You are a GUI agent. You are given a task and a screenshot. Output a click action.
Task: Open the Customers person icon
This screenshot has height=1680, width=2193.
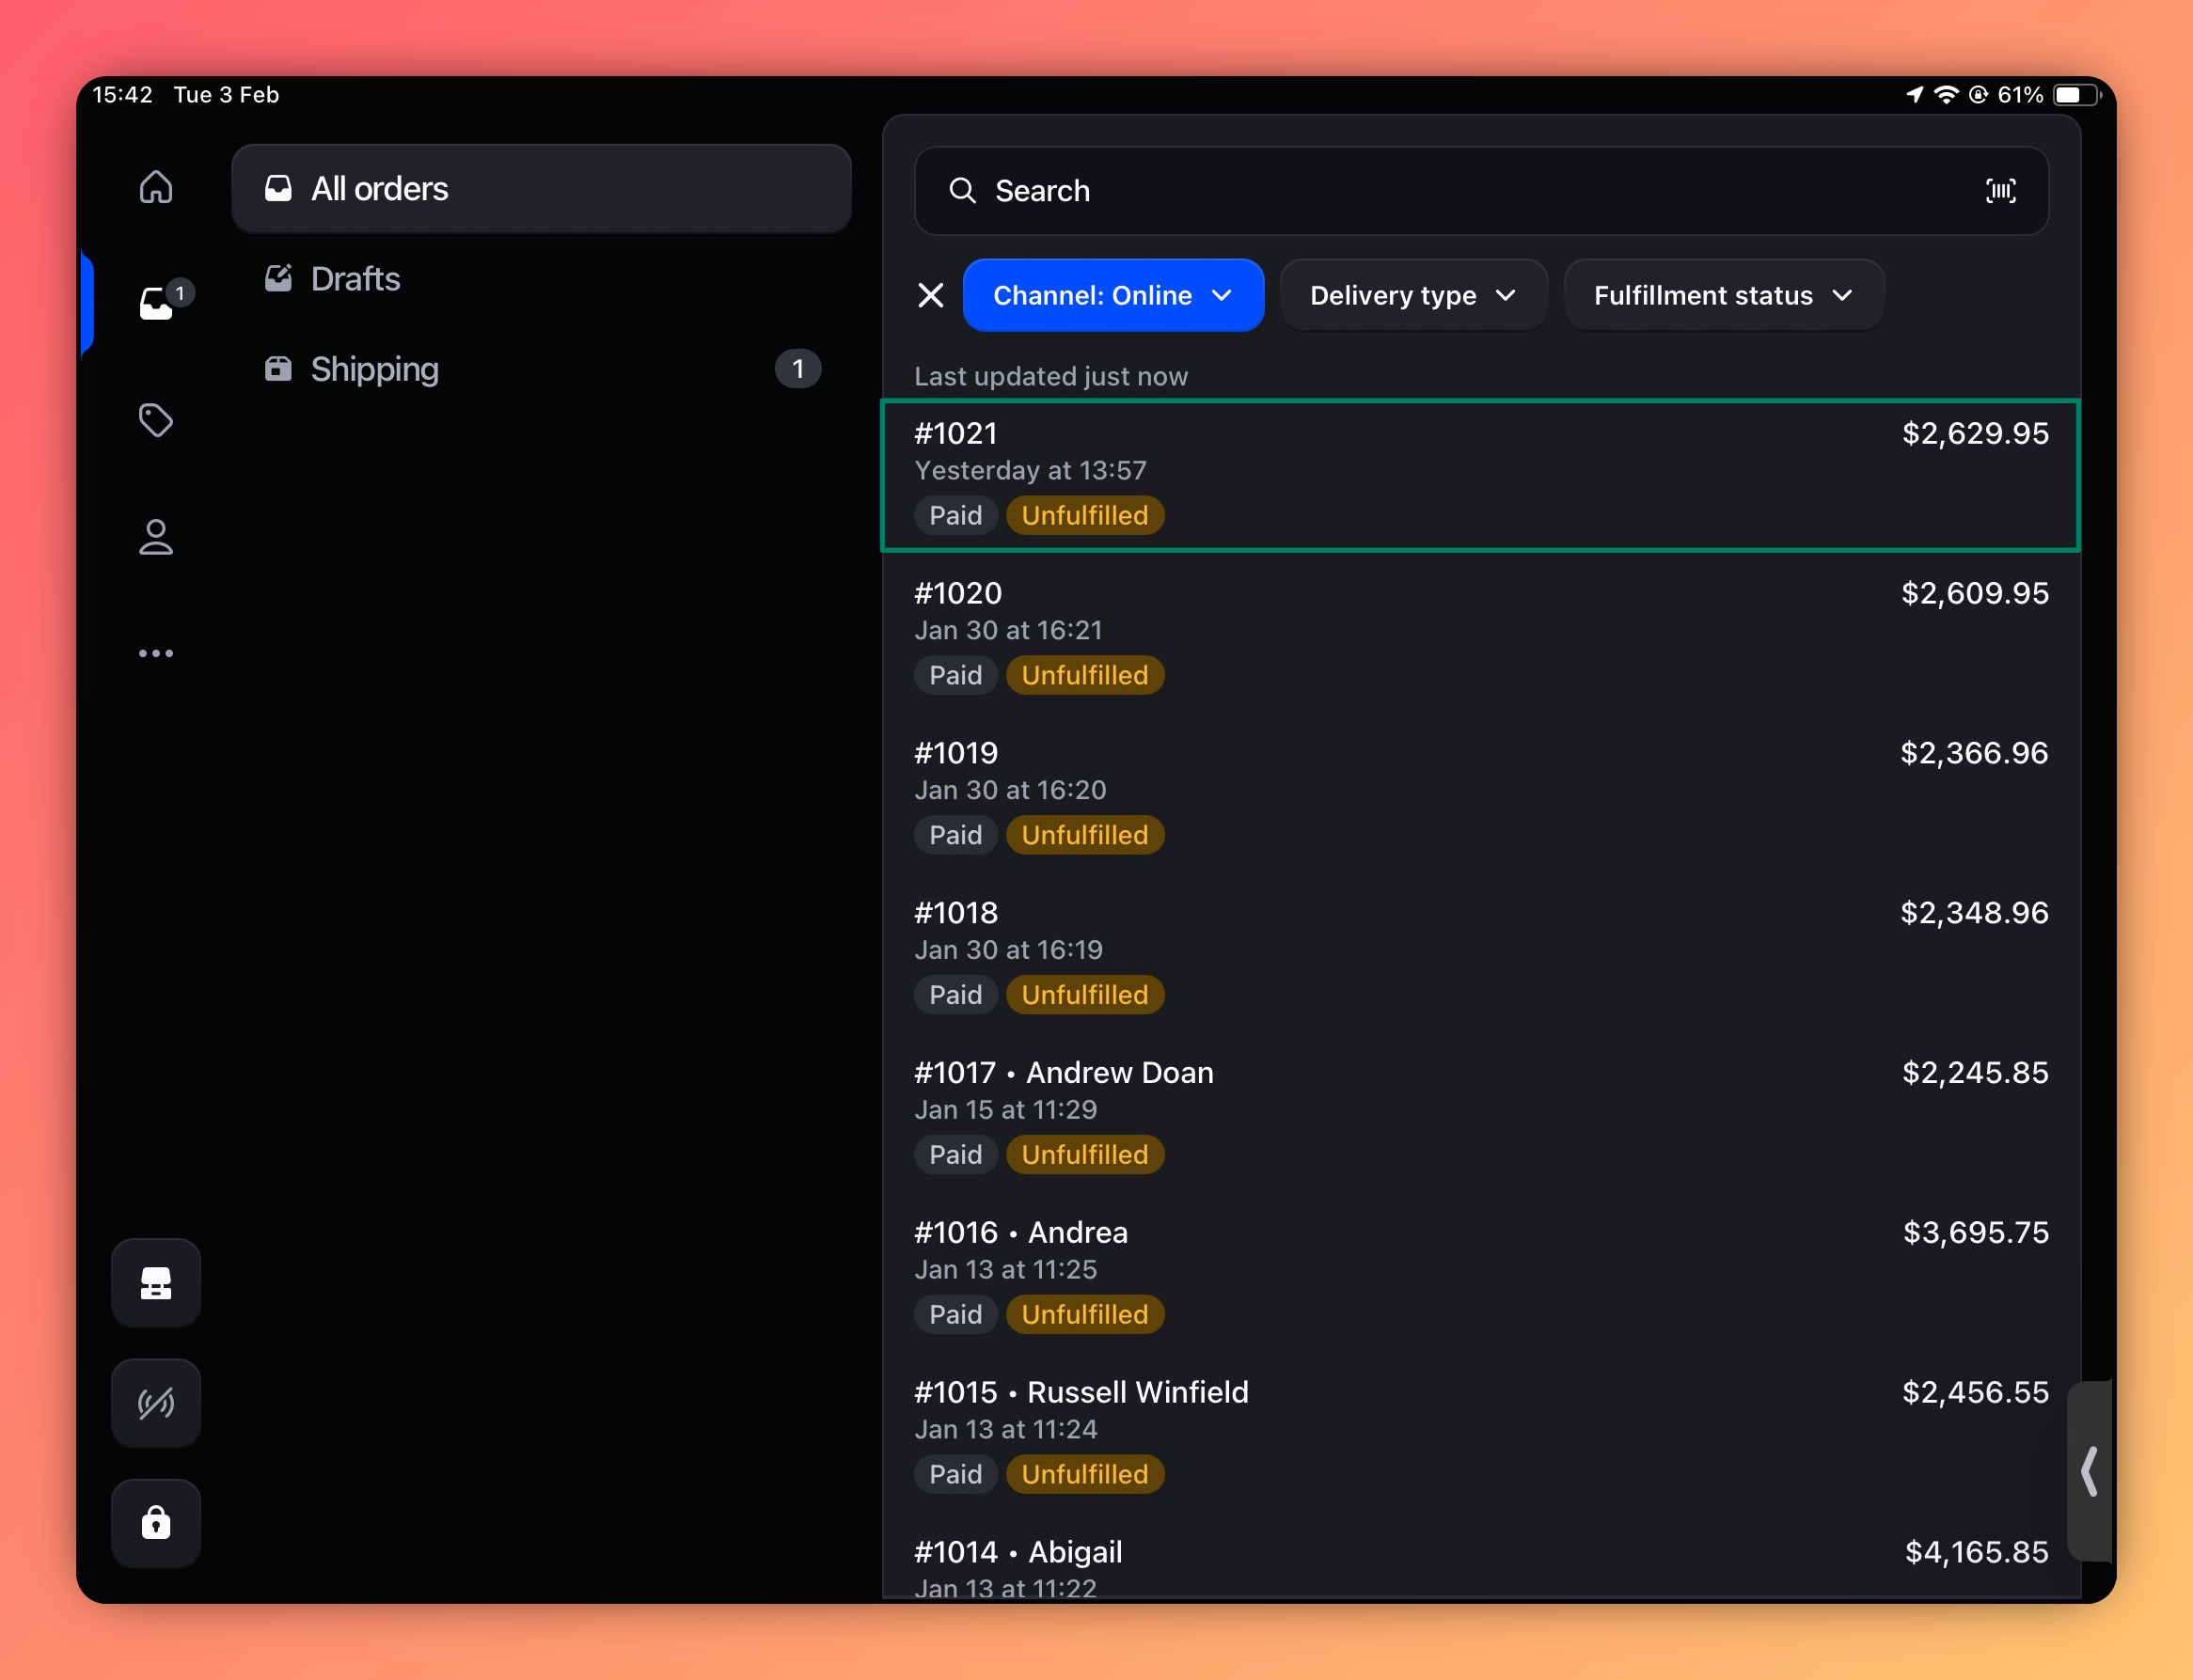click(x=155, y=537)
